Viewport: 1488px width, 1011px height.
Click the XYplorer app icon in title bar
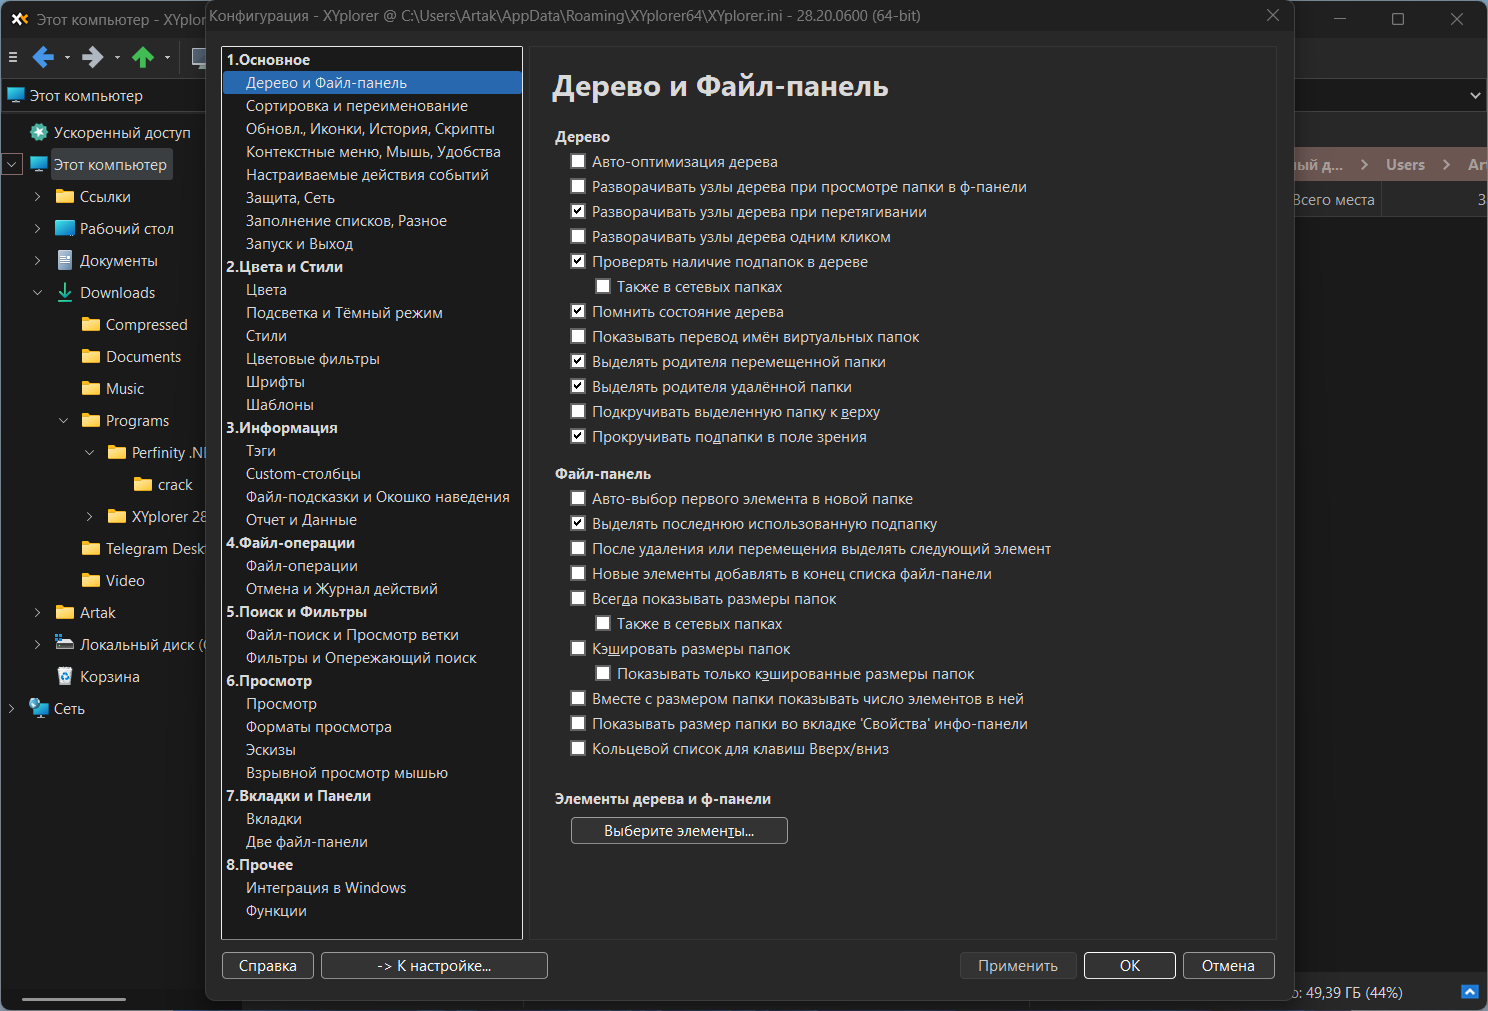coord(20,19)
